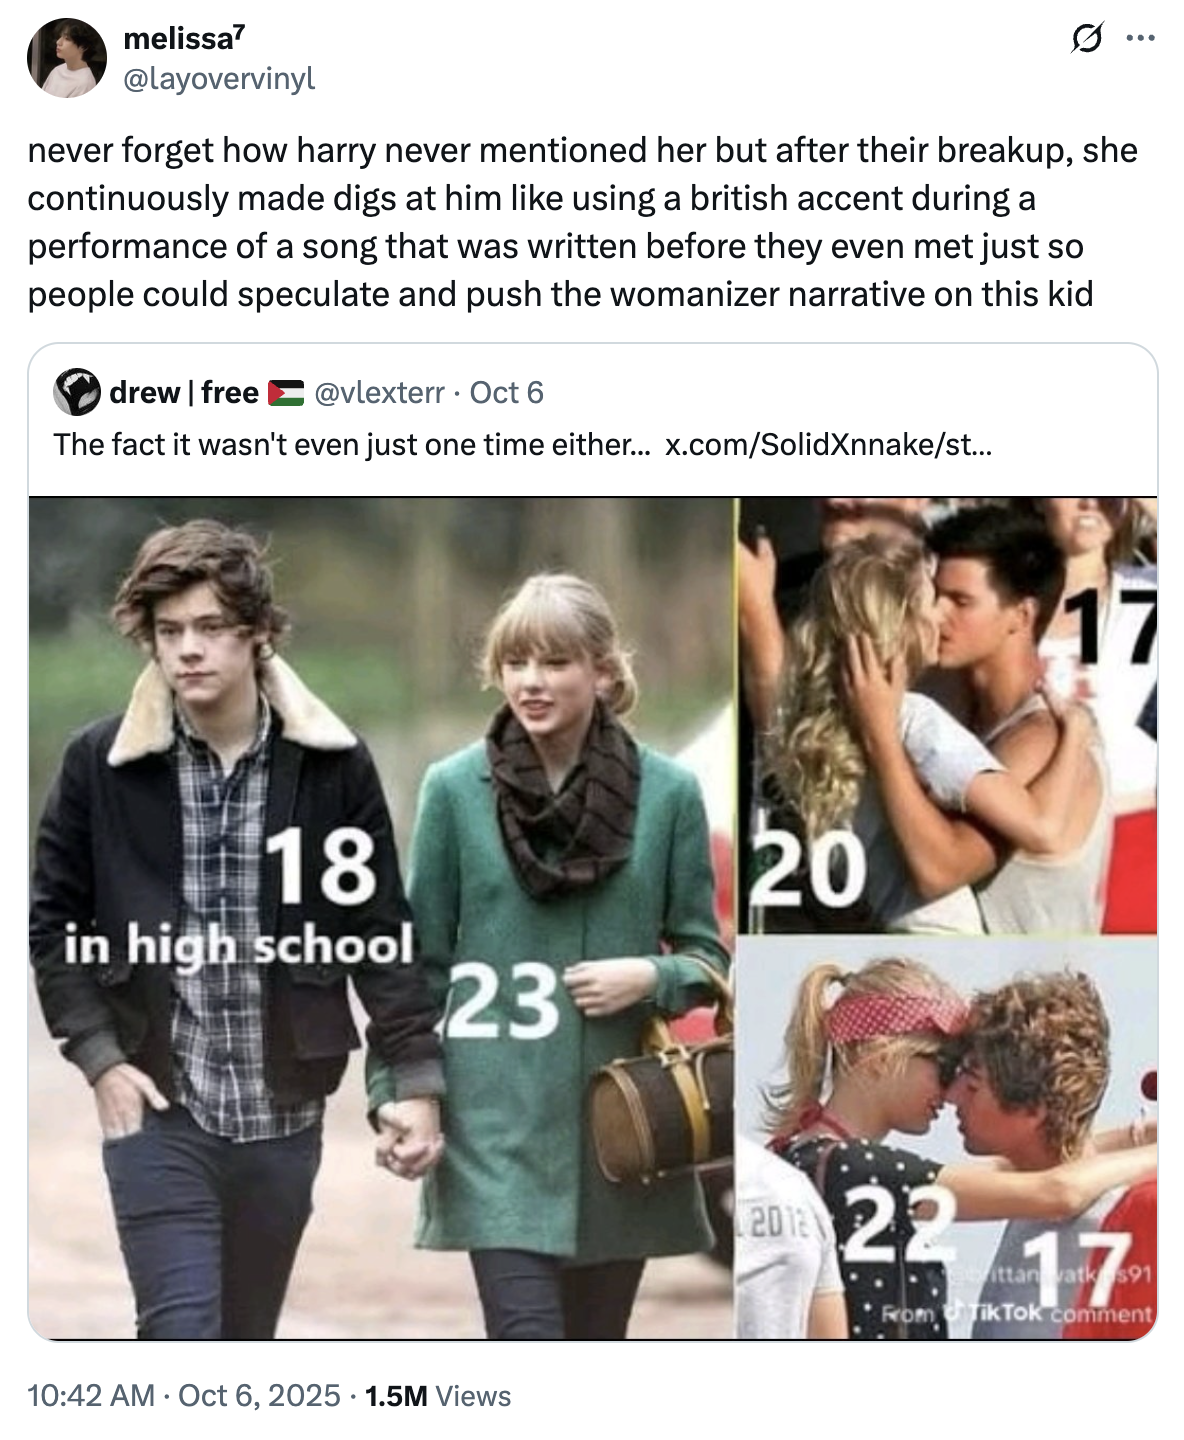
Task: Follow the x.com/SolidXnnake link
Action: coord(828,444)
